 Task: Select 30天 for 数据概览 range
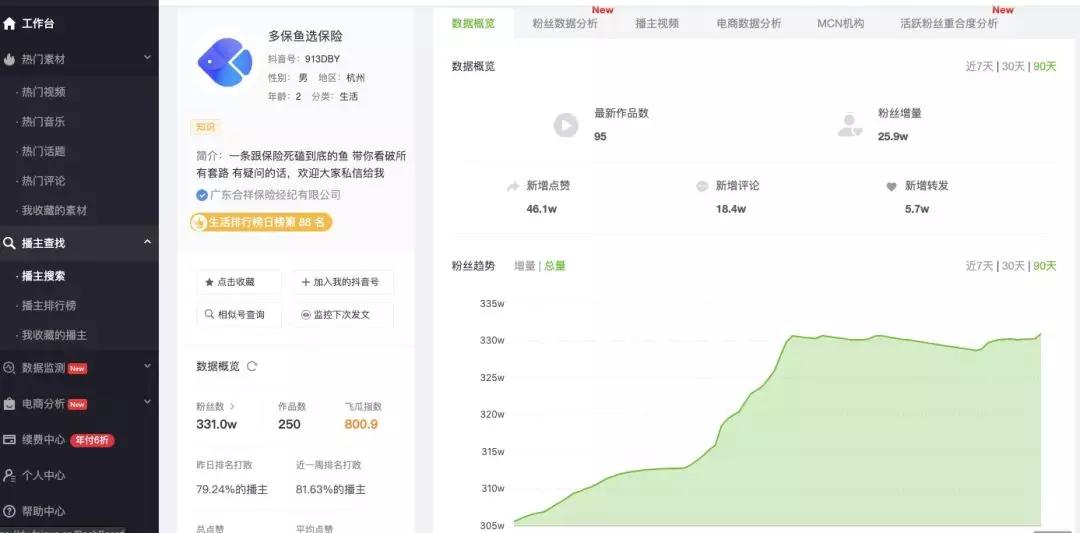(x=1013, y=67)
